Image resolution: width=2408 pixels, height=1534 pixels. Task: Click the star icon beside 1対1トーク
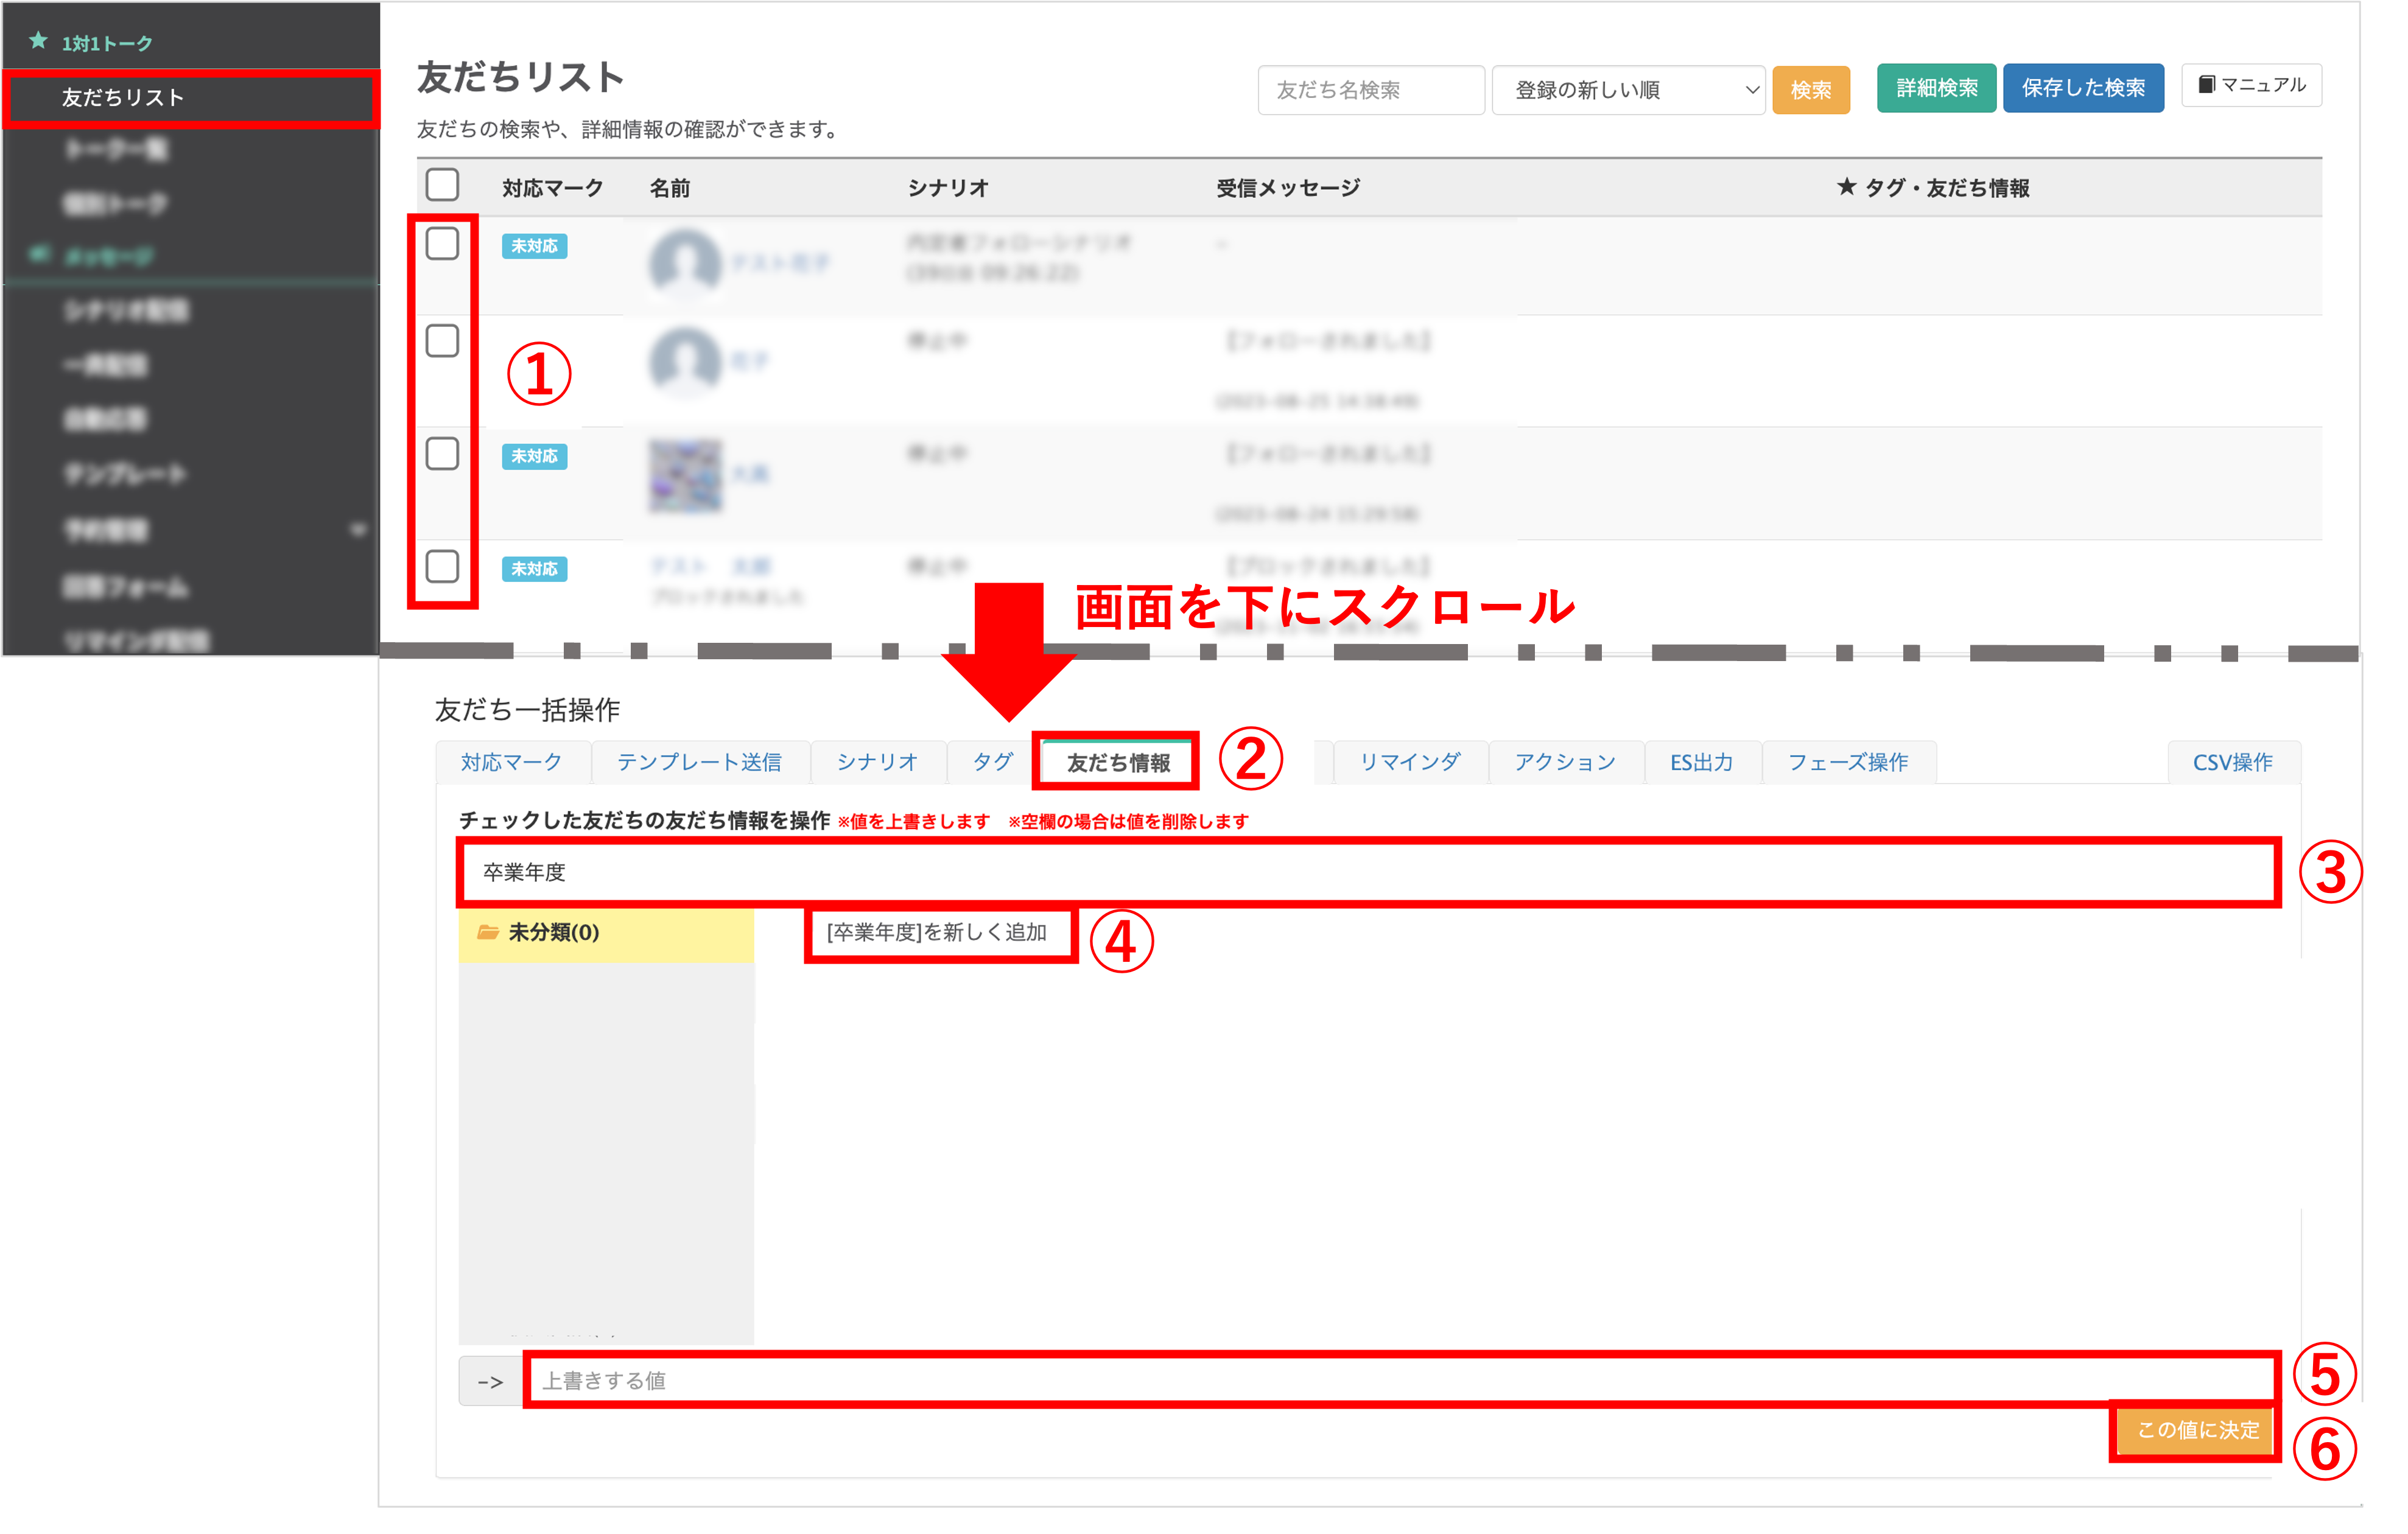(38, 41)
